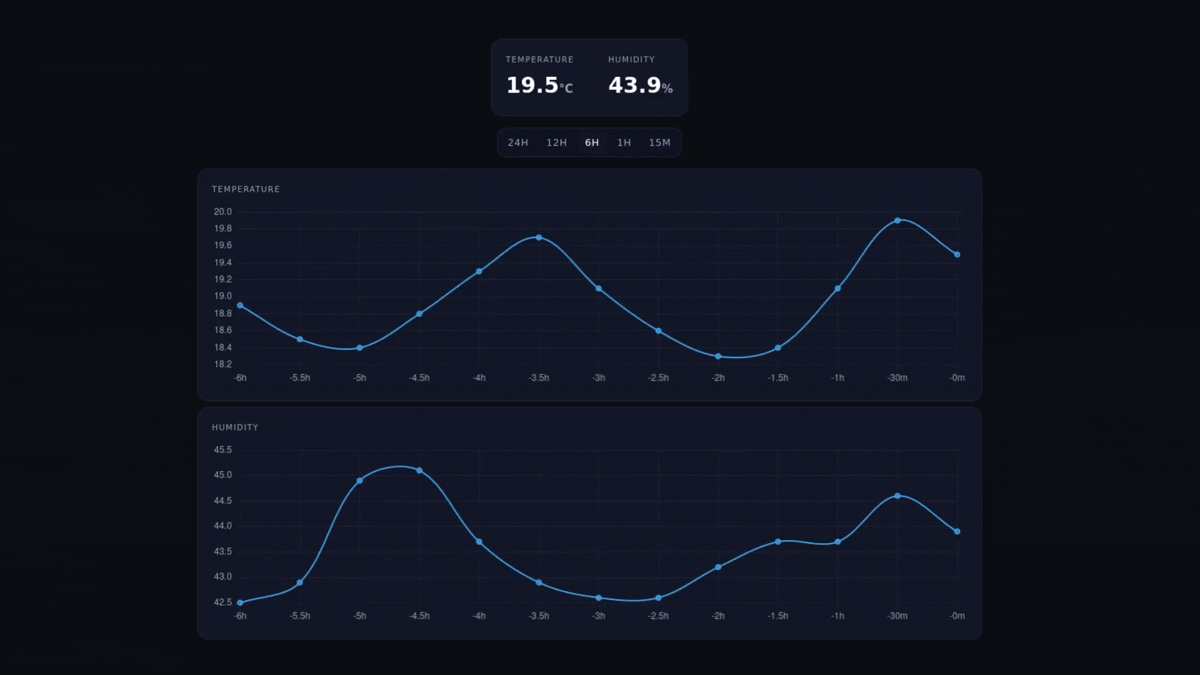Click the temperature peak point at -3.5h
Image resolution: width=1200 pixels, height=675 pixels.
(x=538, y=237)
